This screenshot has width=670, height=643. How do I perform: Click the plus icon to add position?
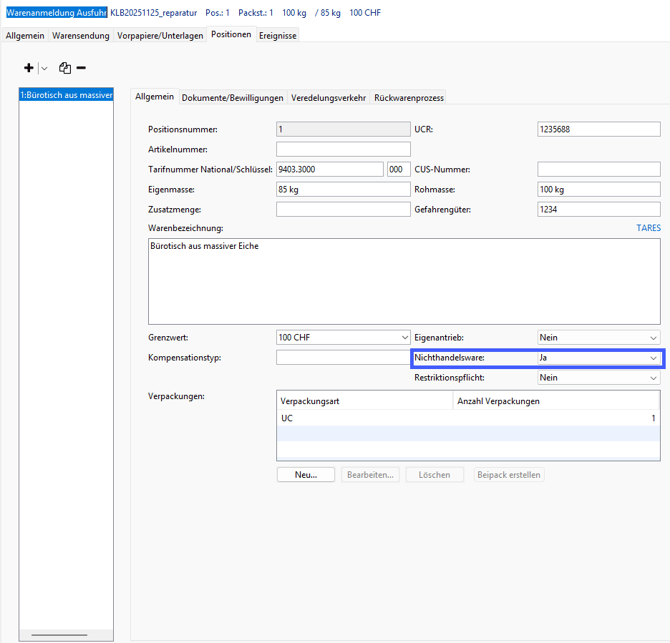[29, 68]
